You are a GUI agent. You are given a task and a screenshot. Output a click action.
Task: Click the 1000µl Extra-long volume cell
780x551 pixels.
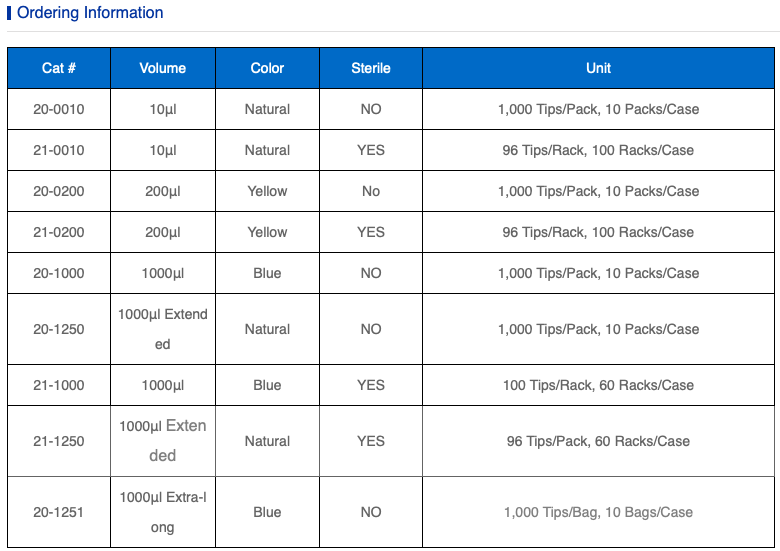163,512
